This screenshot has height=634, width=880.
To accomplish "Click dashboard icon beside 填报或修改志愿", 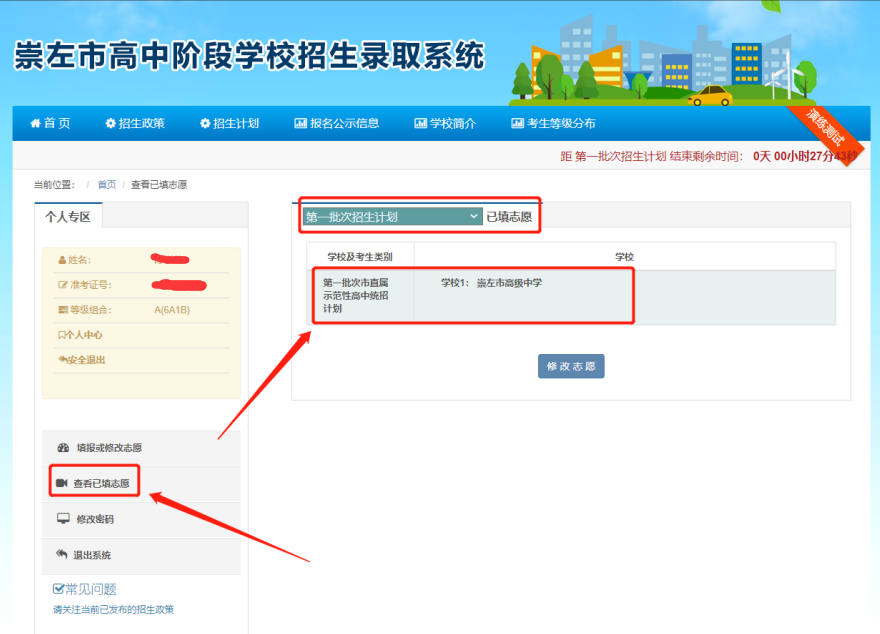I will coord(63,448).
